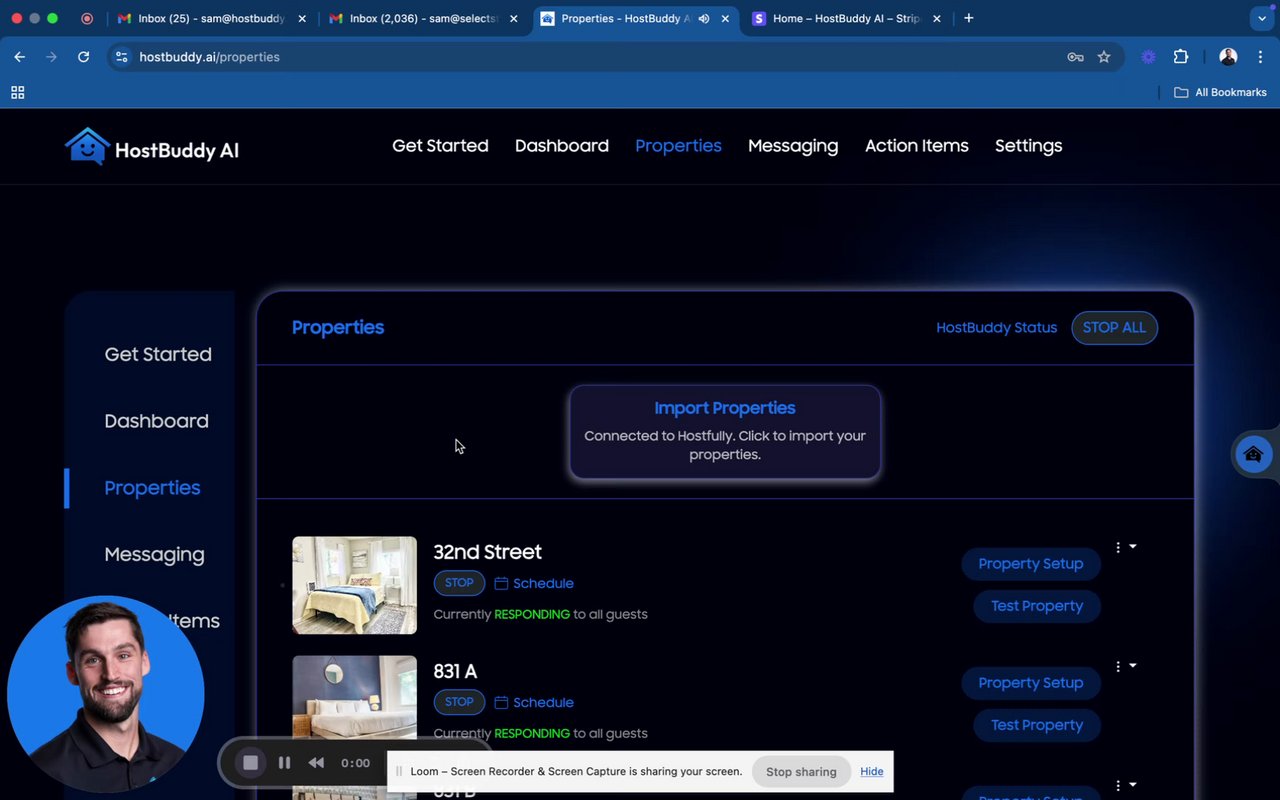Hide the Loom screen sharing notification
Viewport: 1280px width, 800px height.
(x=871, y=772)
